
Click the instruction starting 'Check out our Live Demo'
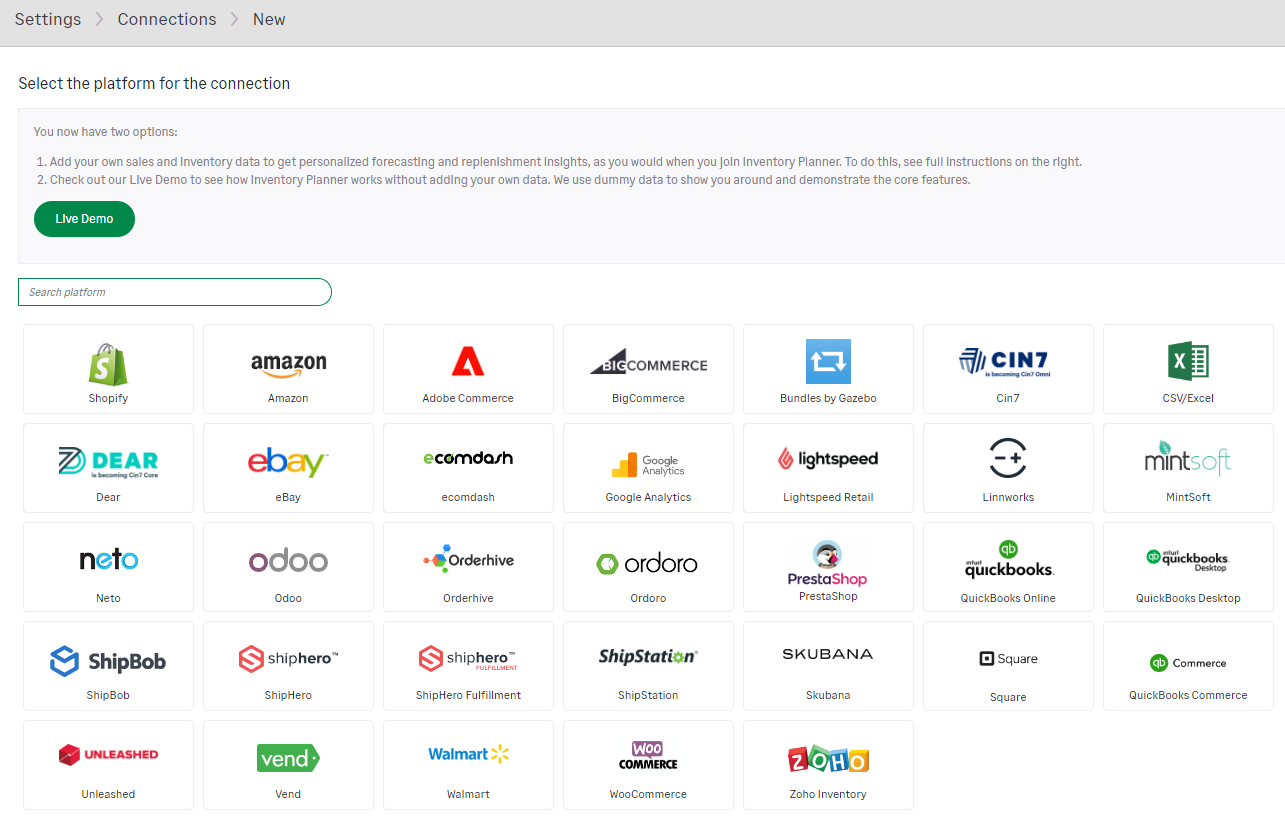click(510, 180)
